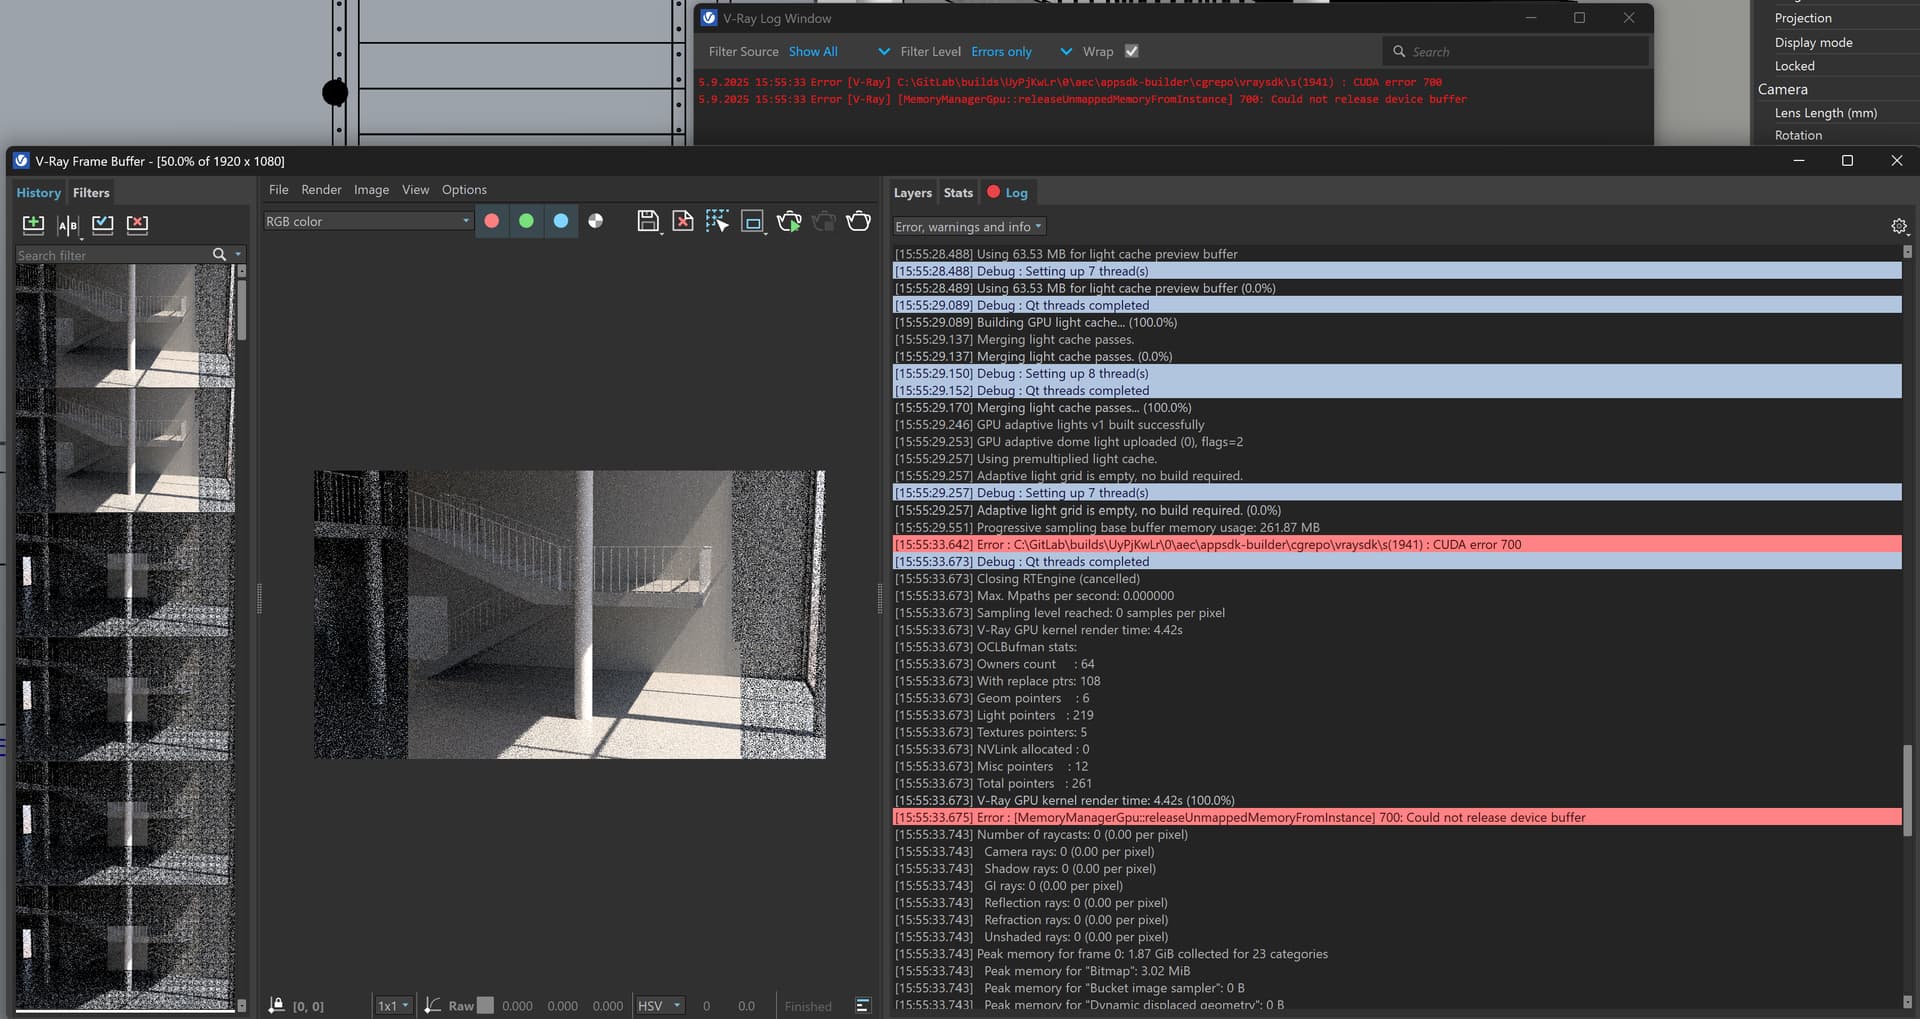
Task: Toggle the blue channel display
Action: 561,221
